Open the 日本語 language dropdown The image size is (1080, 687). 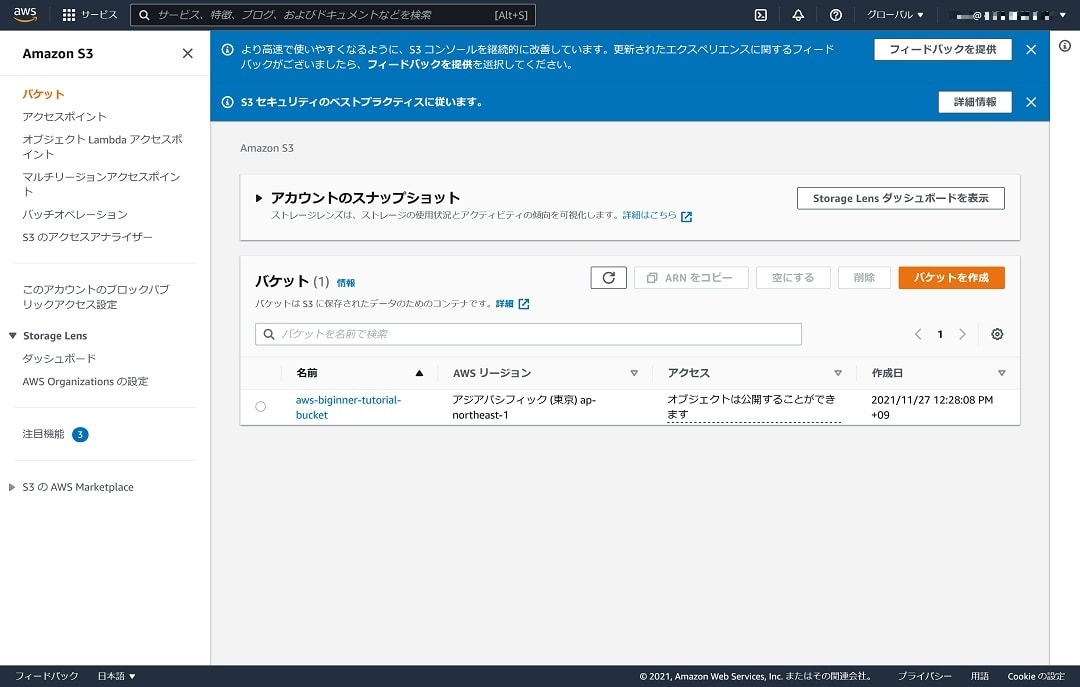[116, 676]
